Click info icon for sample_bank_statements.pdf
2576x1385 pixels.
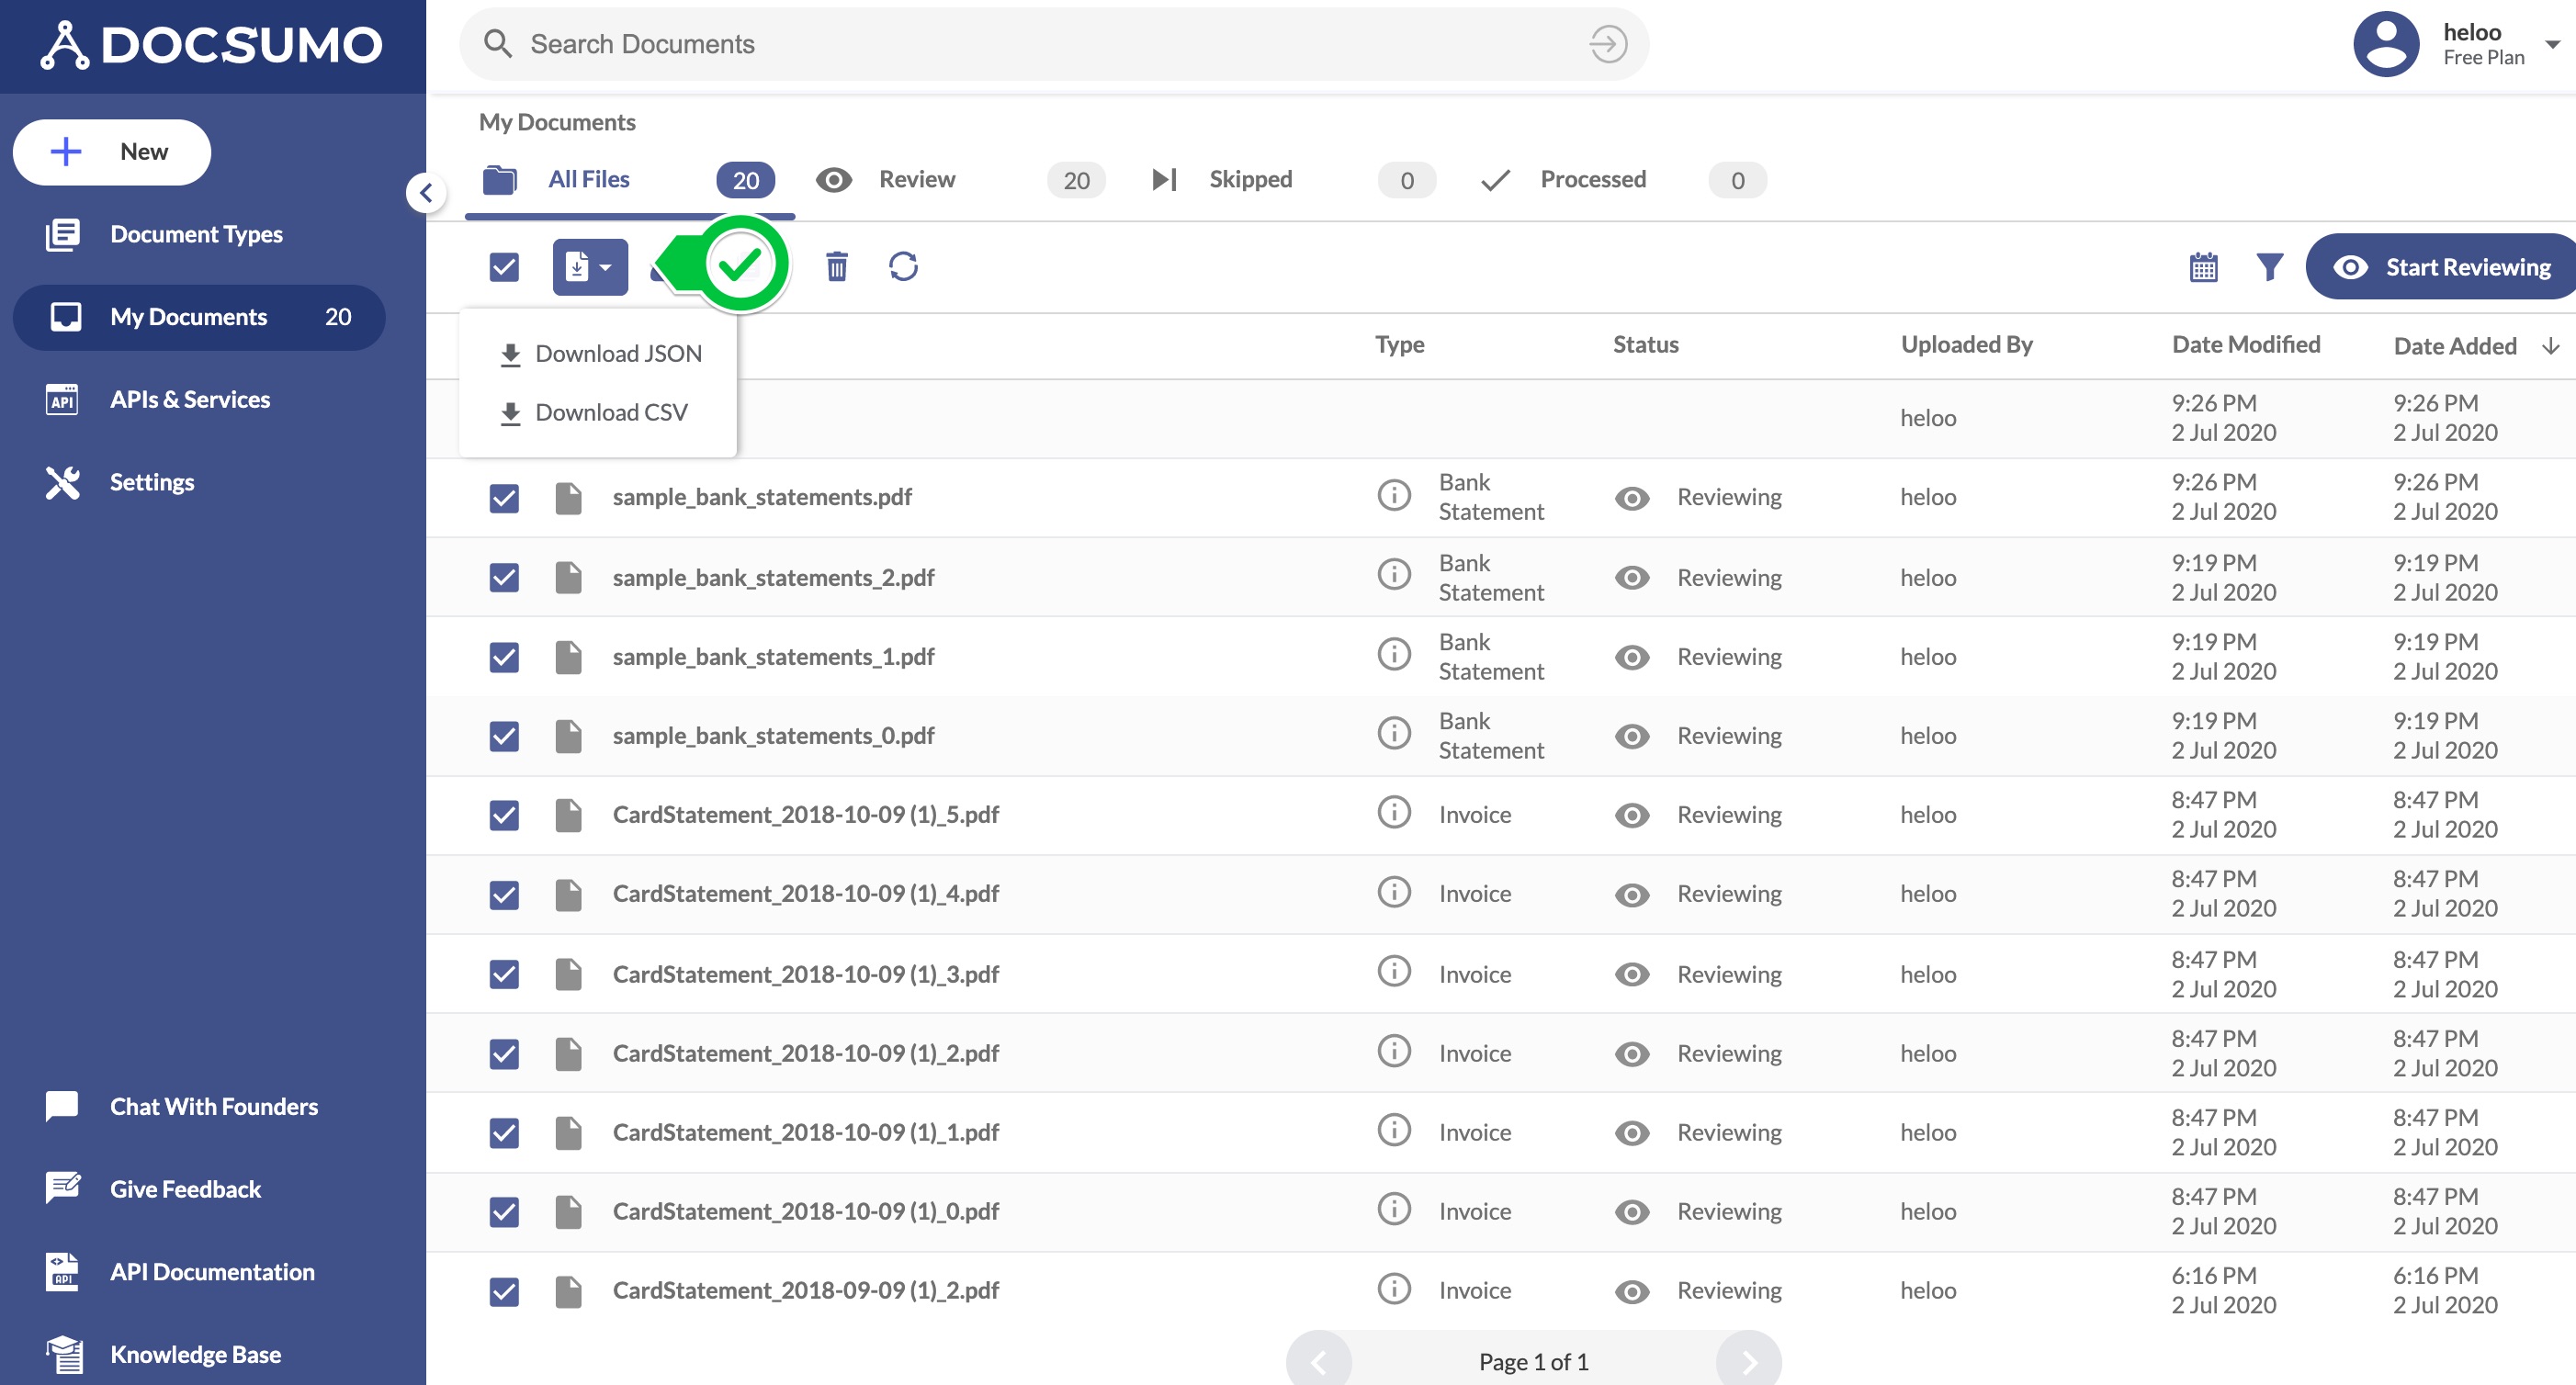[1394, 495]
